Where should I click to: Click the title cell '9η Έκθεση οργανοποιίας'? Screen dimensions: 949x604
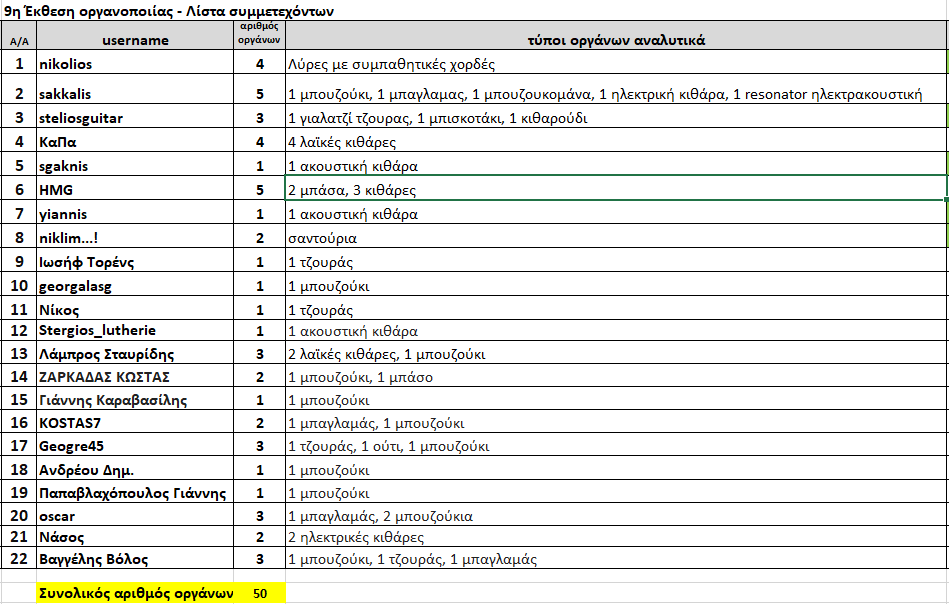pos(170,11)
